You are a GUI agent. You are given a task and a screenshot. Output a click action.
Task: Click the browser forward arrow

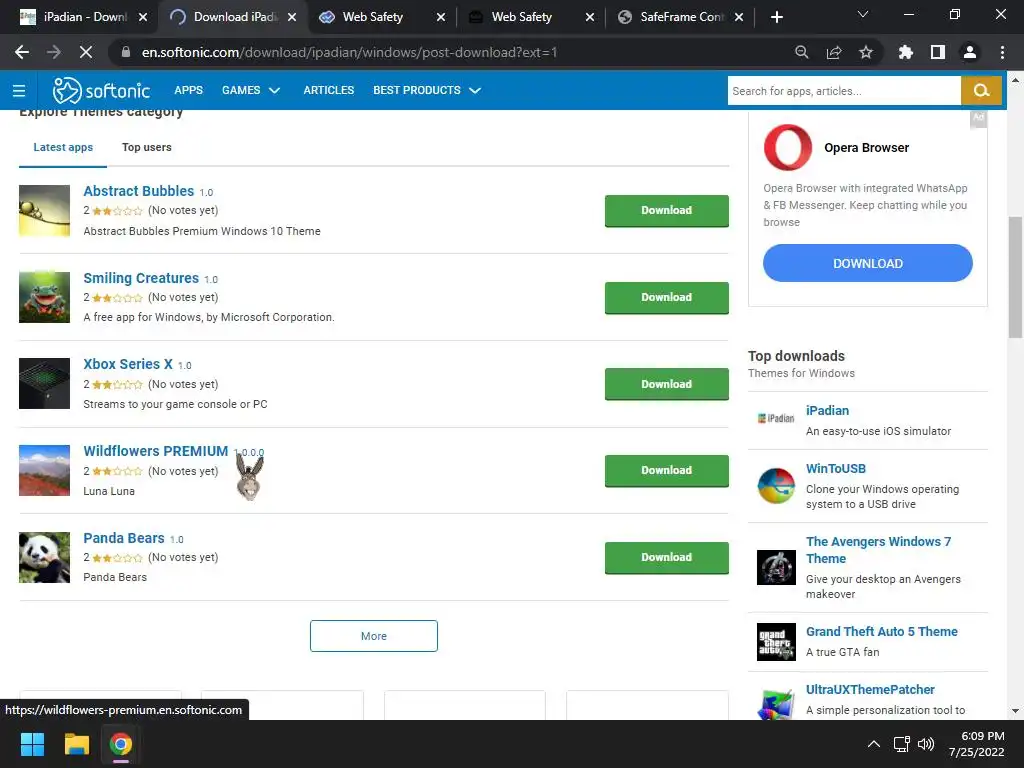(x=54, y=52)
